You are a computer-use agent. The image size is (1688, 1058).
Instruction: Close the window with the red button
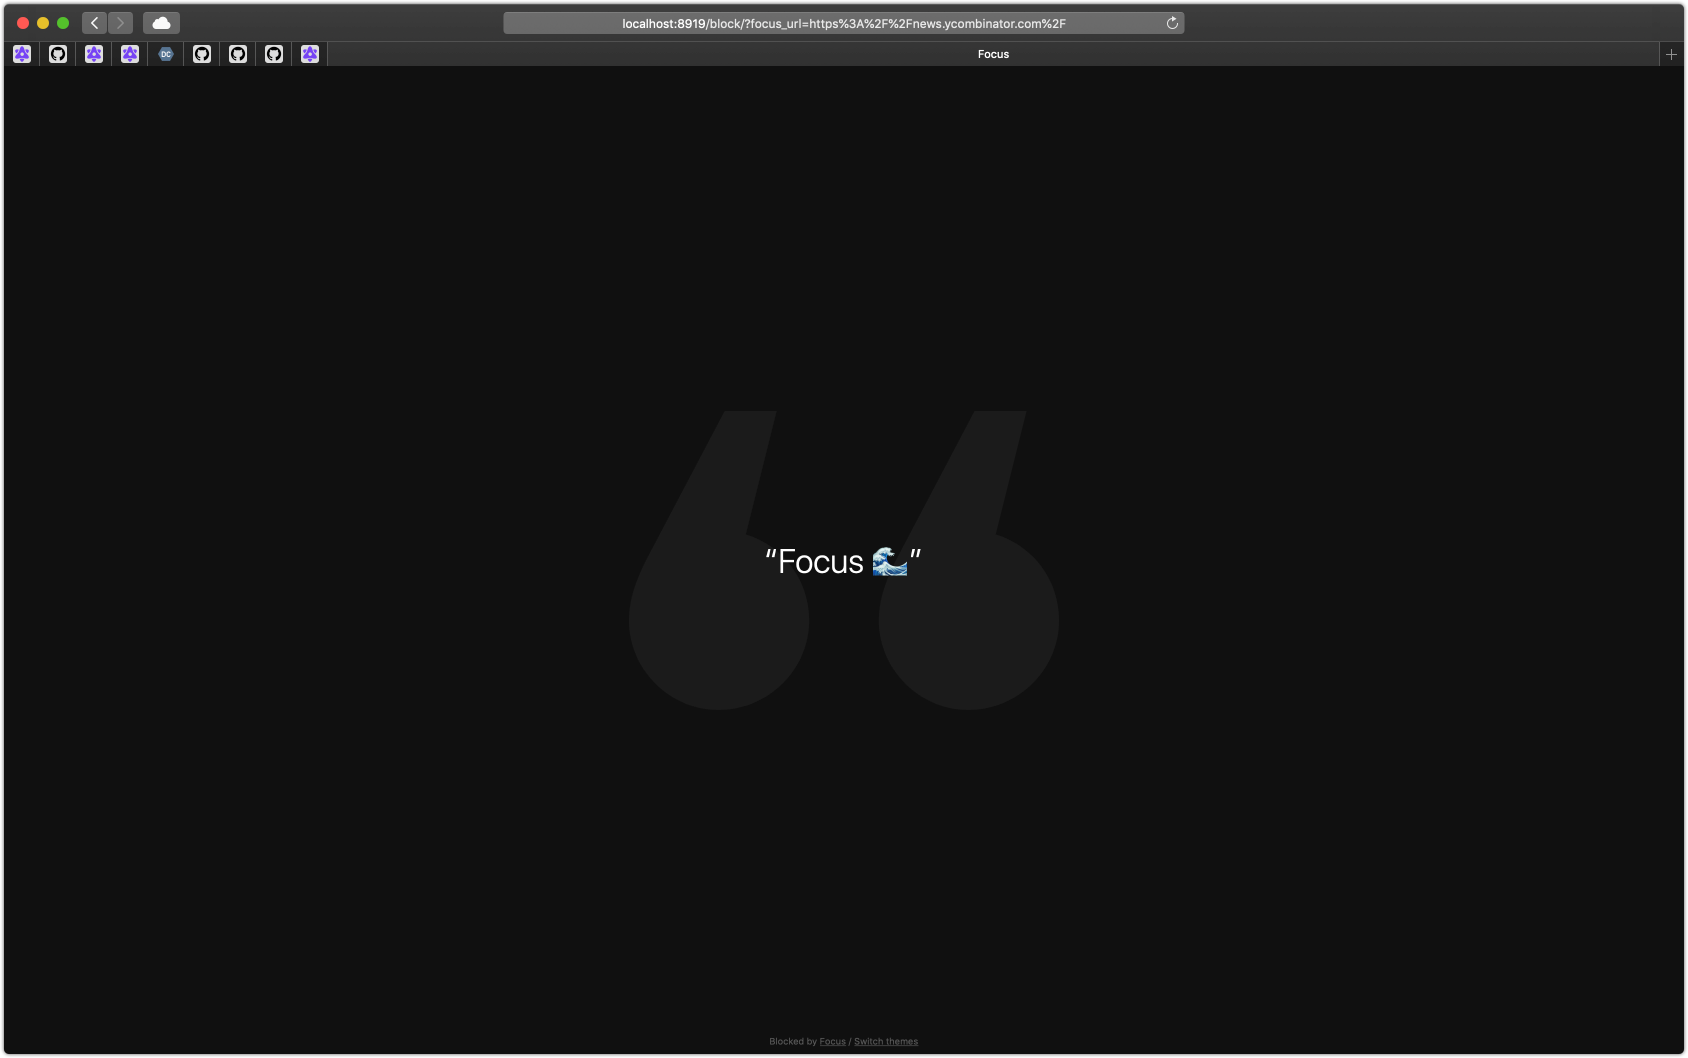pyautogui.click(x=23, y=23)
